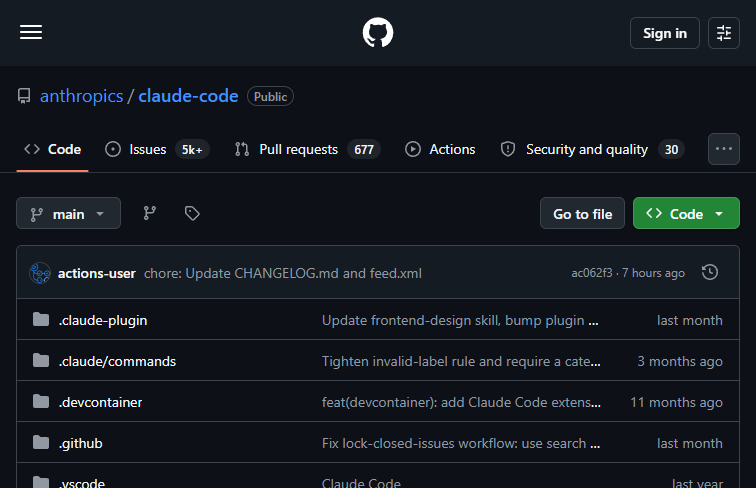Viewport: 756px width, 488px height.
Task: Expand additional navigation options ellipsis
Action: click(724, 149)
